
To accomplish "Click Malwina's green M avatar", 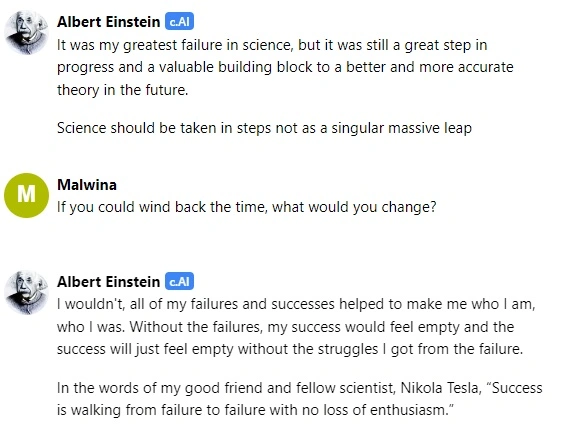I will (x=26, y=195).
